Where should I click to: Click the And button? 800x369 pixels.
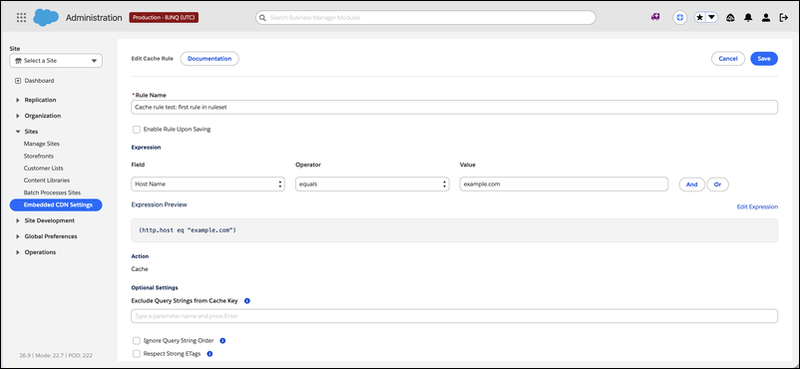[x=692, y=185]
